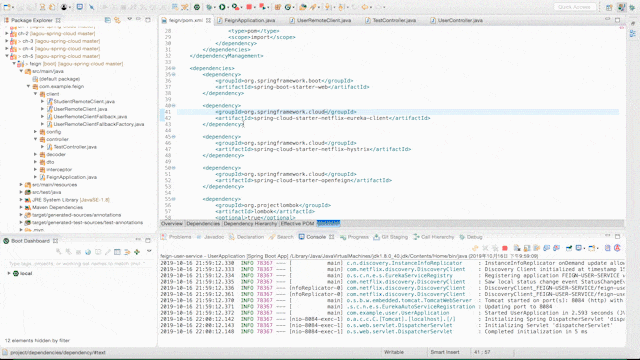Expand the Maven Dependencies node

pos(21,207)
